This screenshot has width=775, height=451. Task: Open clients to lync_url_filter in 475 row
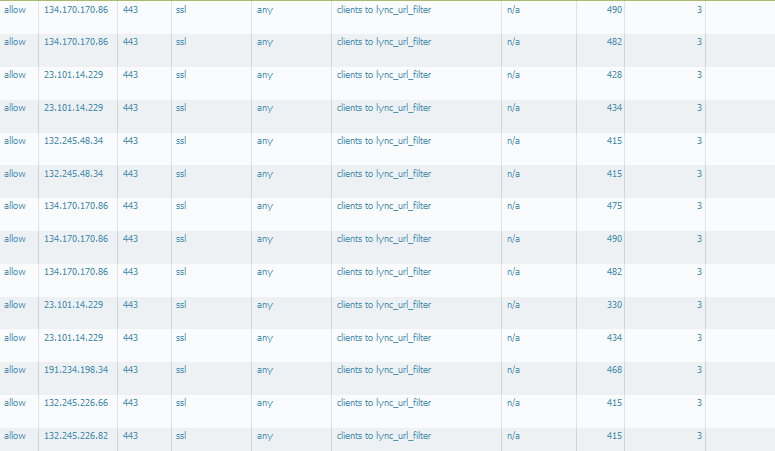click(384, 206)
